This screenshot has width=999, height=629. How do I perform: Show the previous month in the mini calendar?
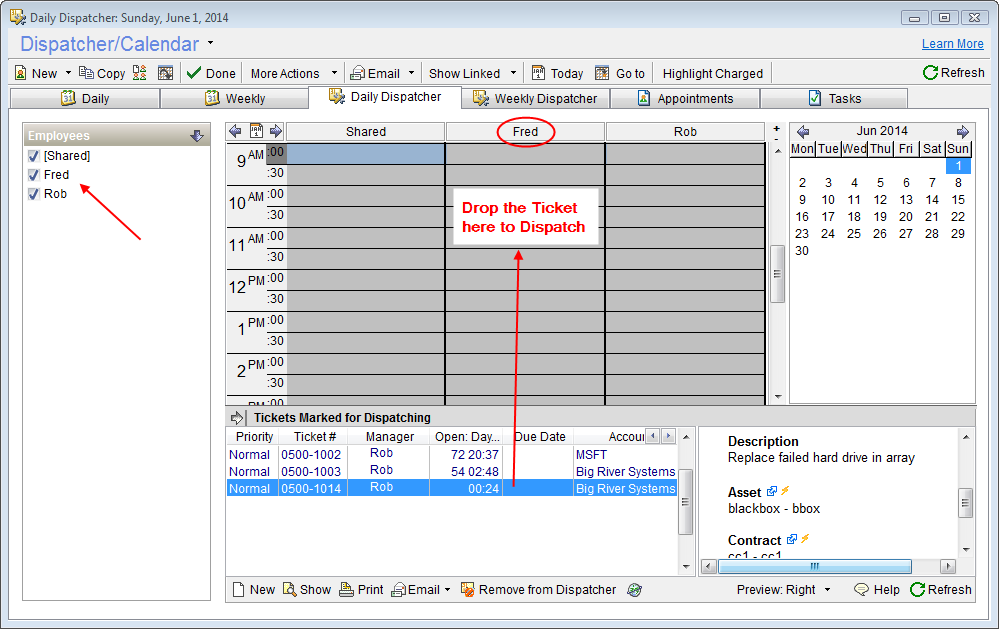click(x=803, y=131)
